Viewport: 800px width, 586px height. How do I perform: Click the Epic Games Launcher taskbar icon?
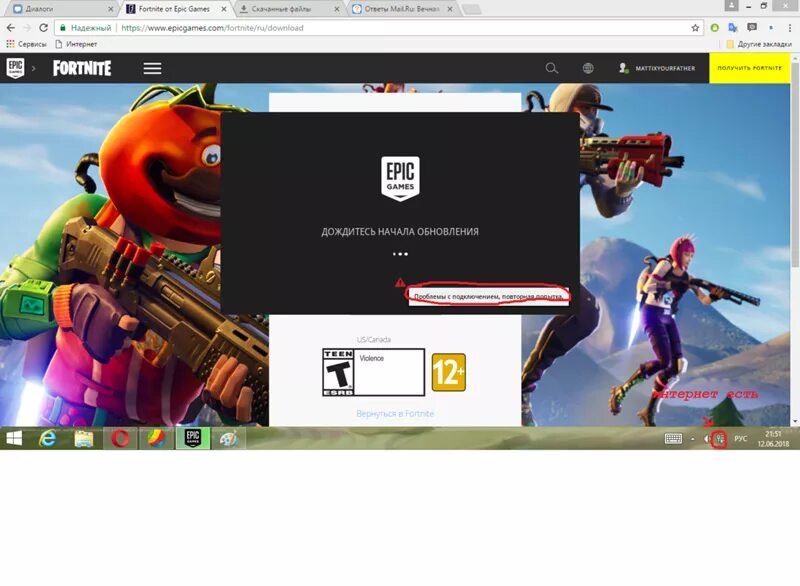(x=192, y=438)
